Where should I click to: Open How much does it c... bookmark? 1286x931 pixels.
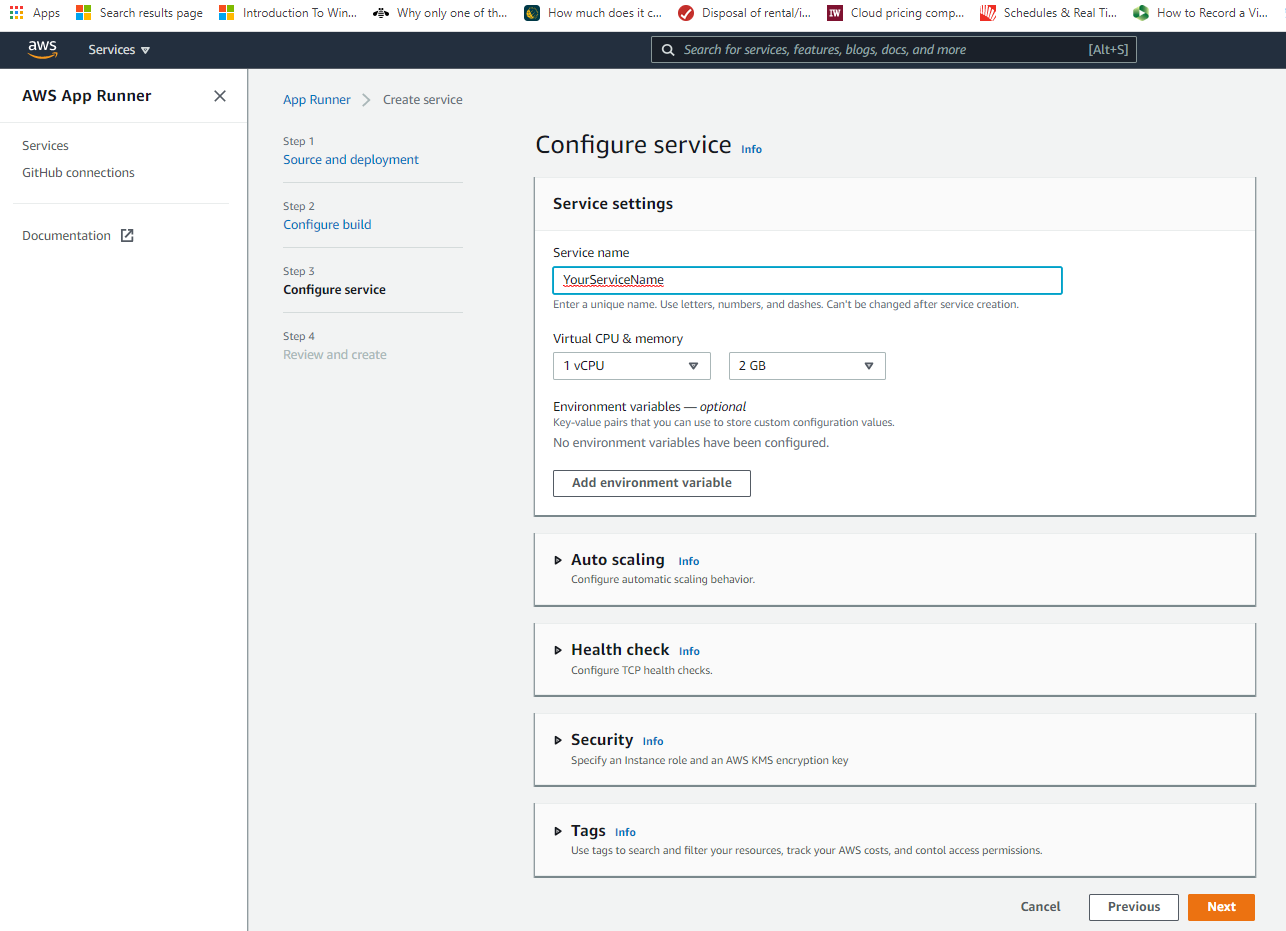pyautogui.click(x=593, y=13)
